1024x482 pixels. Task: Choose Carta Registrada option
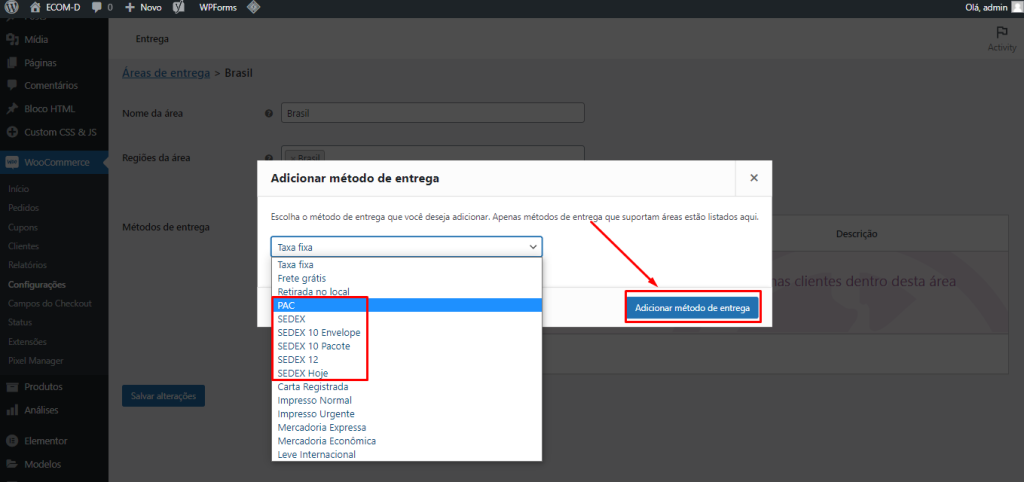pyautogui.click(x=406, y=387)
